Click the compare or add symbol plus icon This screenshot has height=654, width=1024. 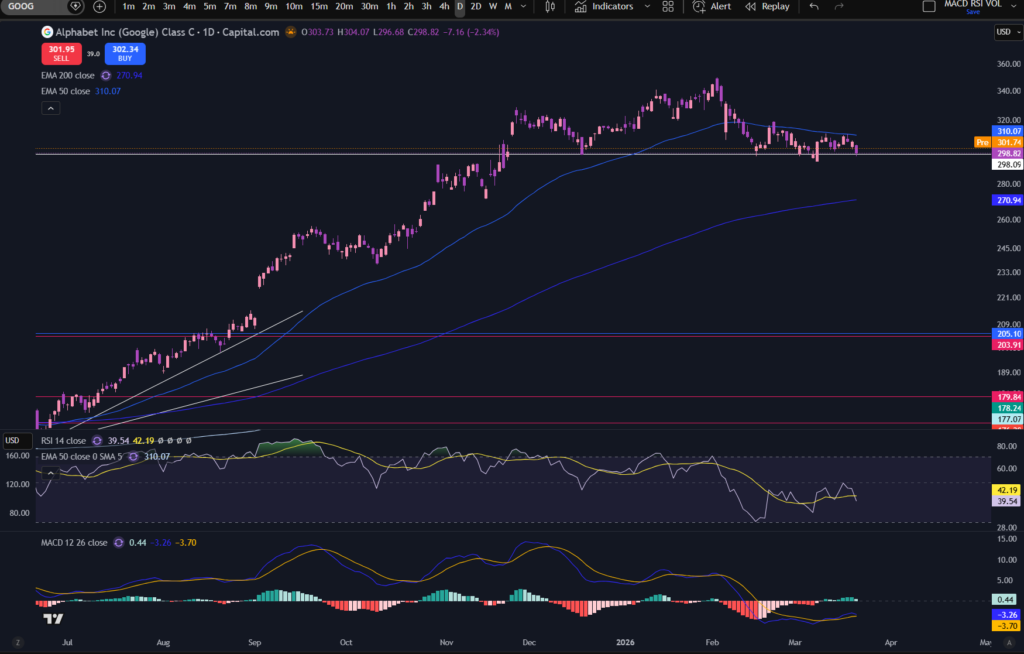coord(99,7)
